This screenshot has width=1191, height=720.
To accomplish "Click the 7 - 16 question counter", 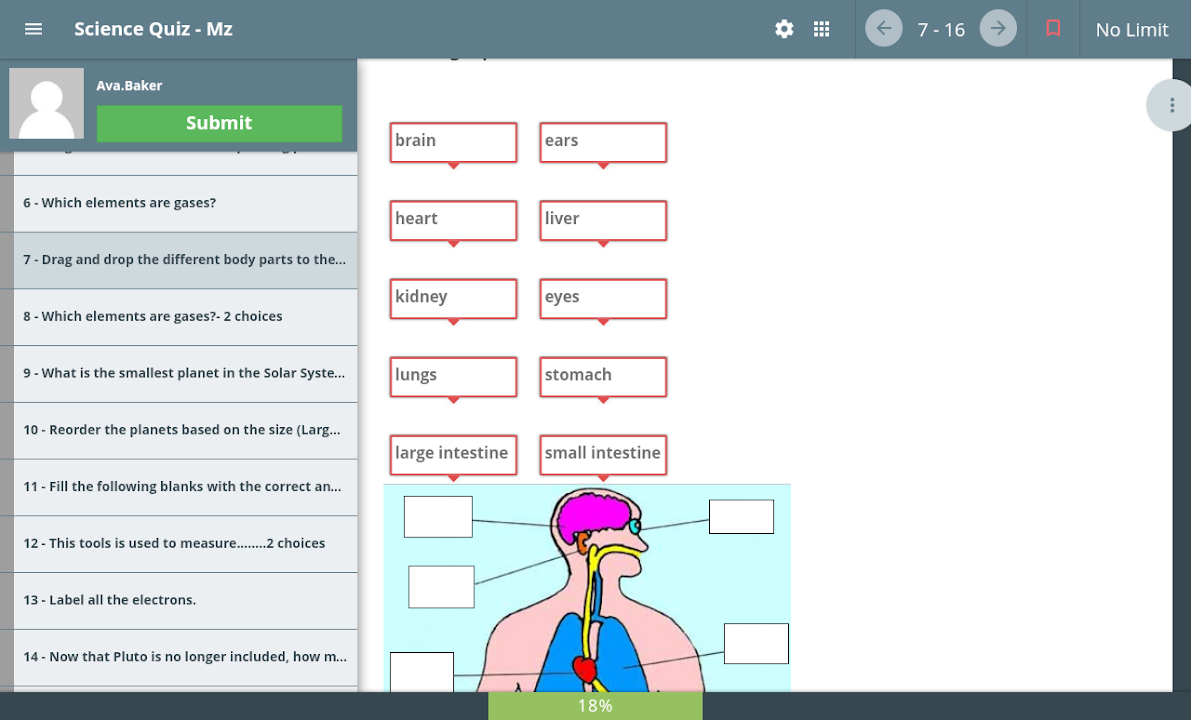I will pyautogui.click(x=941, y=30).
